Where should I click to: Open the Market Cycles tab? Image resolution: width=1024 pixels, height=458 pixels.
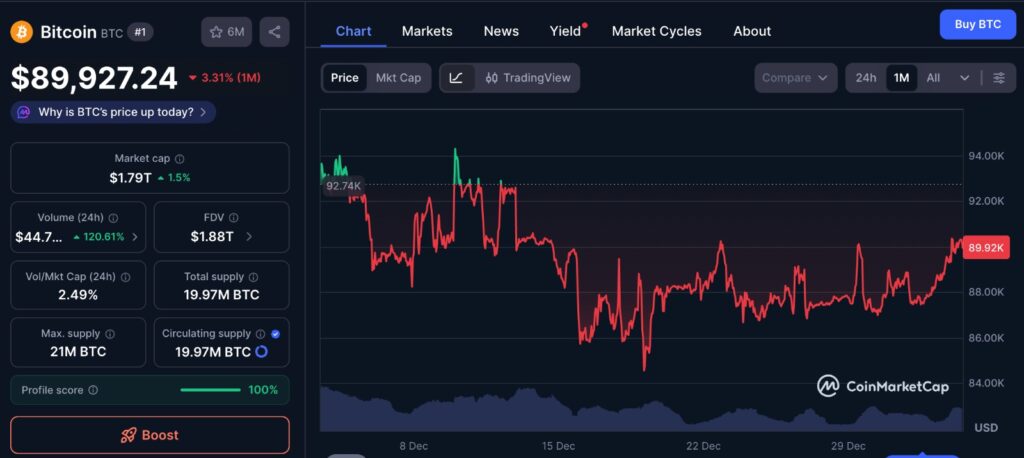click(x=656, y=31)
